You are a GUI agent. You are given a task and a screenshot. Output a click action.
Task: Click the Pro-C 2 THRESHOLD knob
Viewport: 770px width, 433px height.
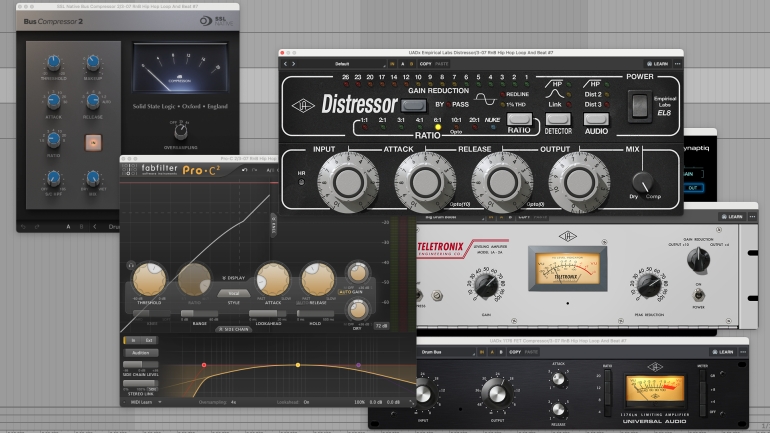[x=149, y=279]
